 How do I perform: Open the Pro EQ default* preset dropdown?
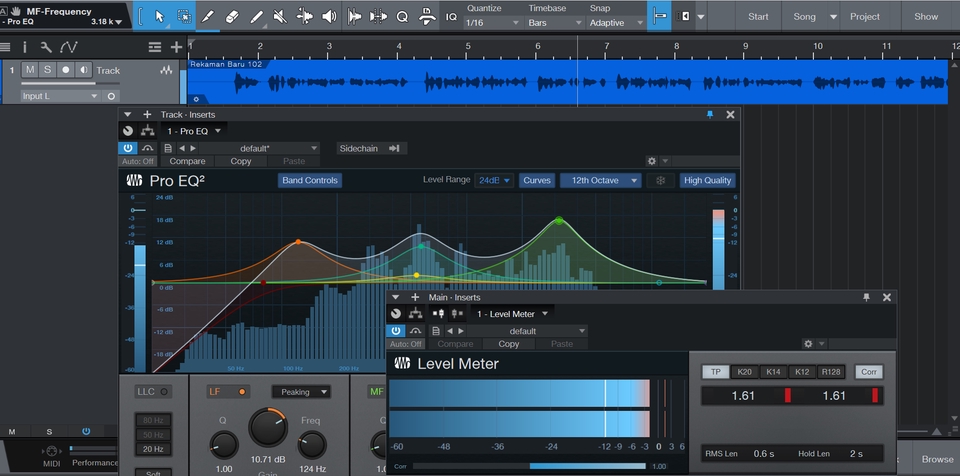[x=259, y=148]
